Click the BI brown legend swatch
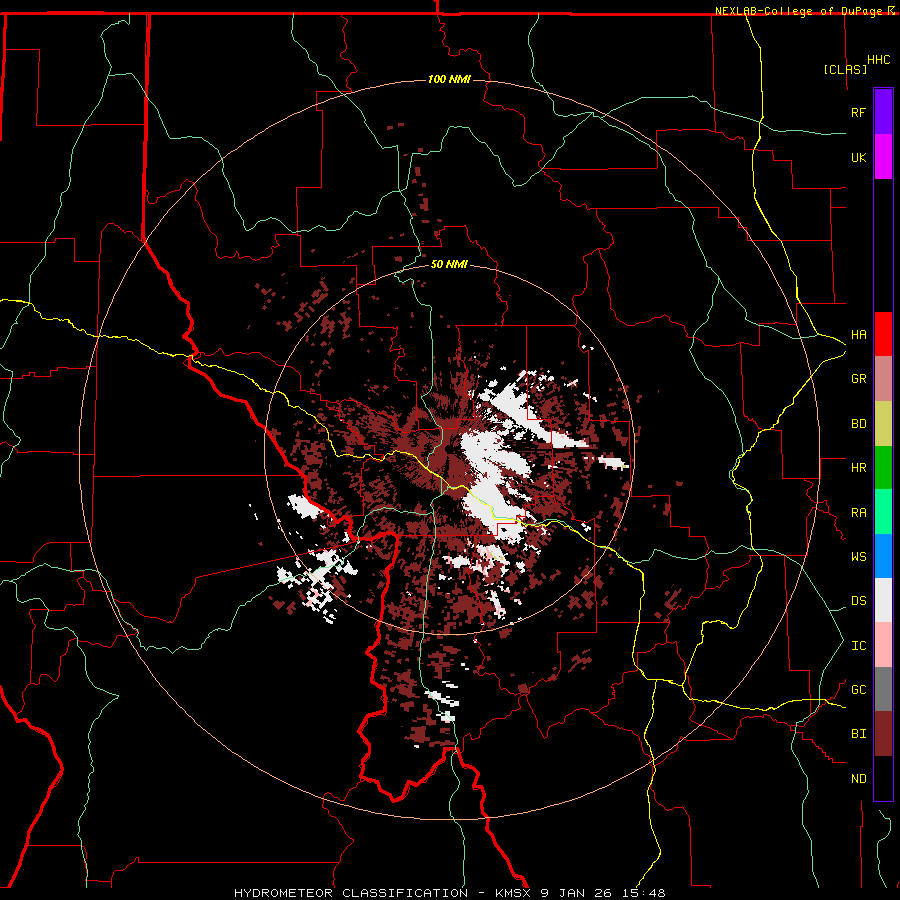 coord(883,734)
